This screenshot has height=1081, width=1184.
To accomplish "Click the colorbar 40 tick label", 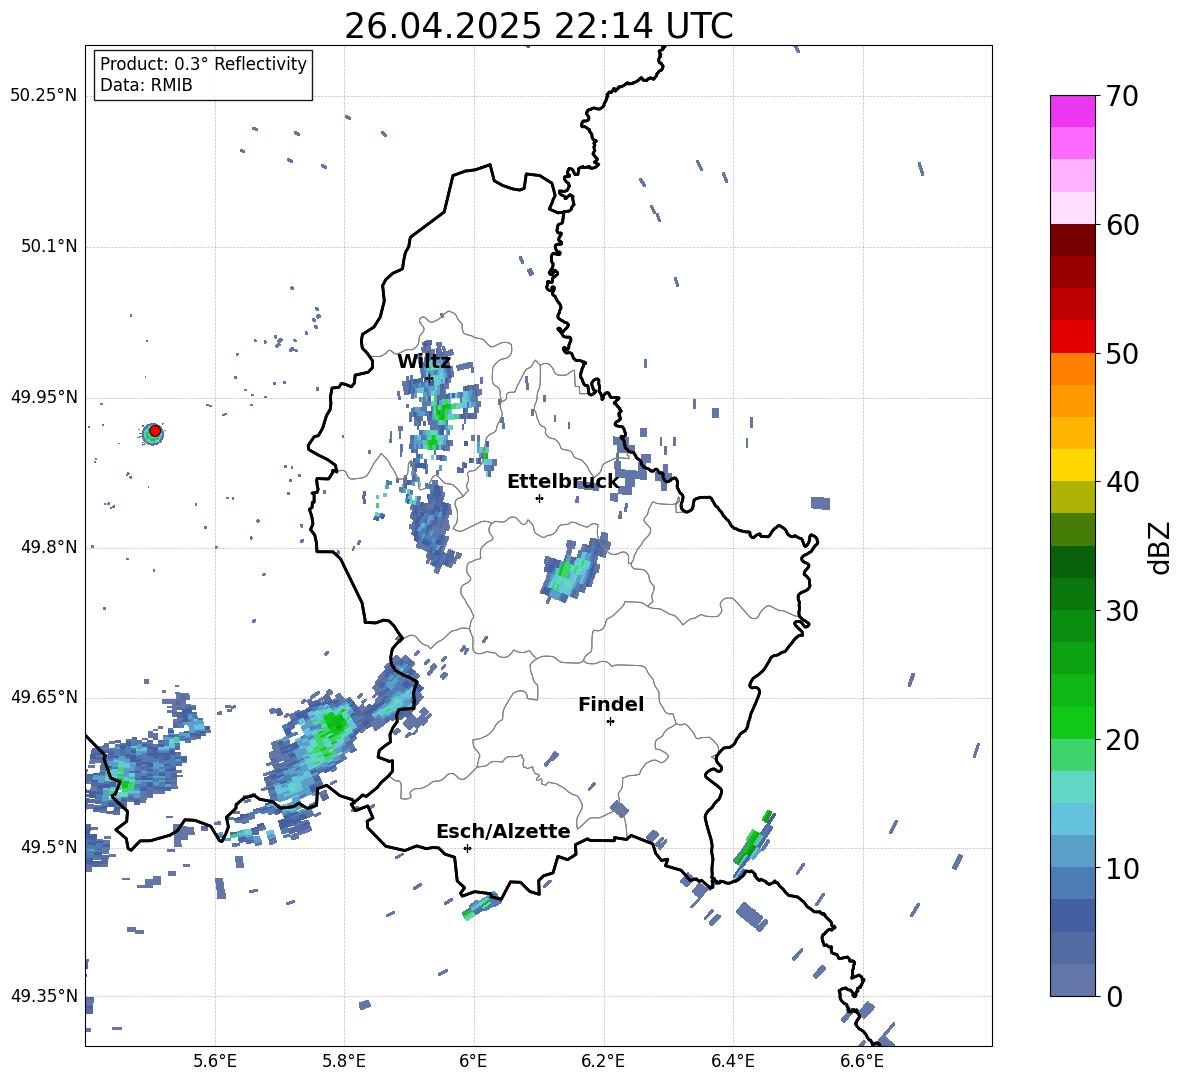I will click(1122, 482).
